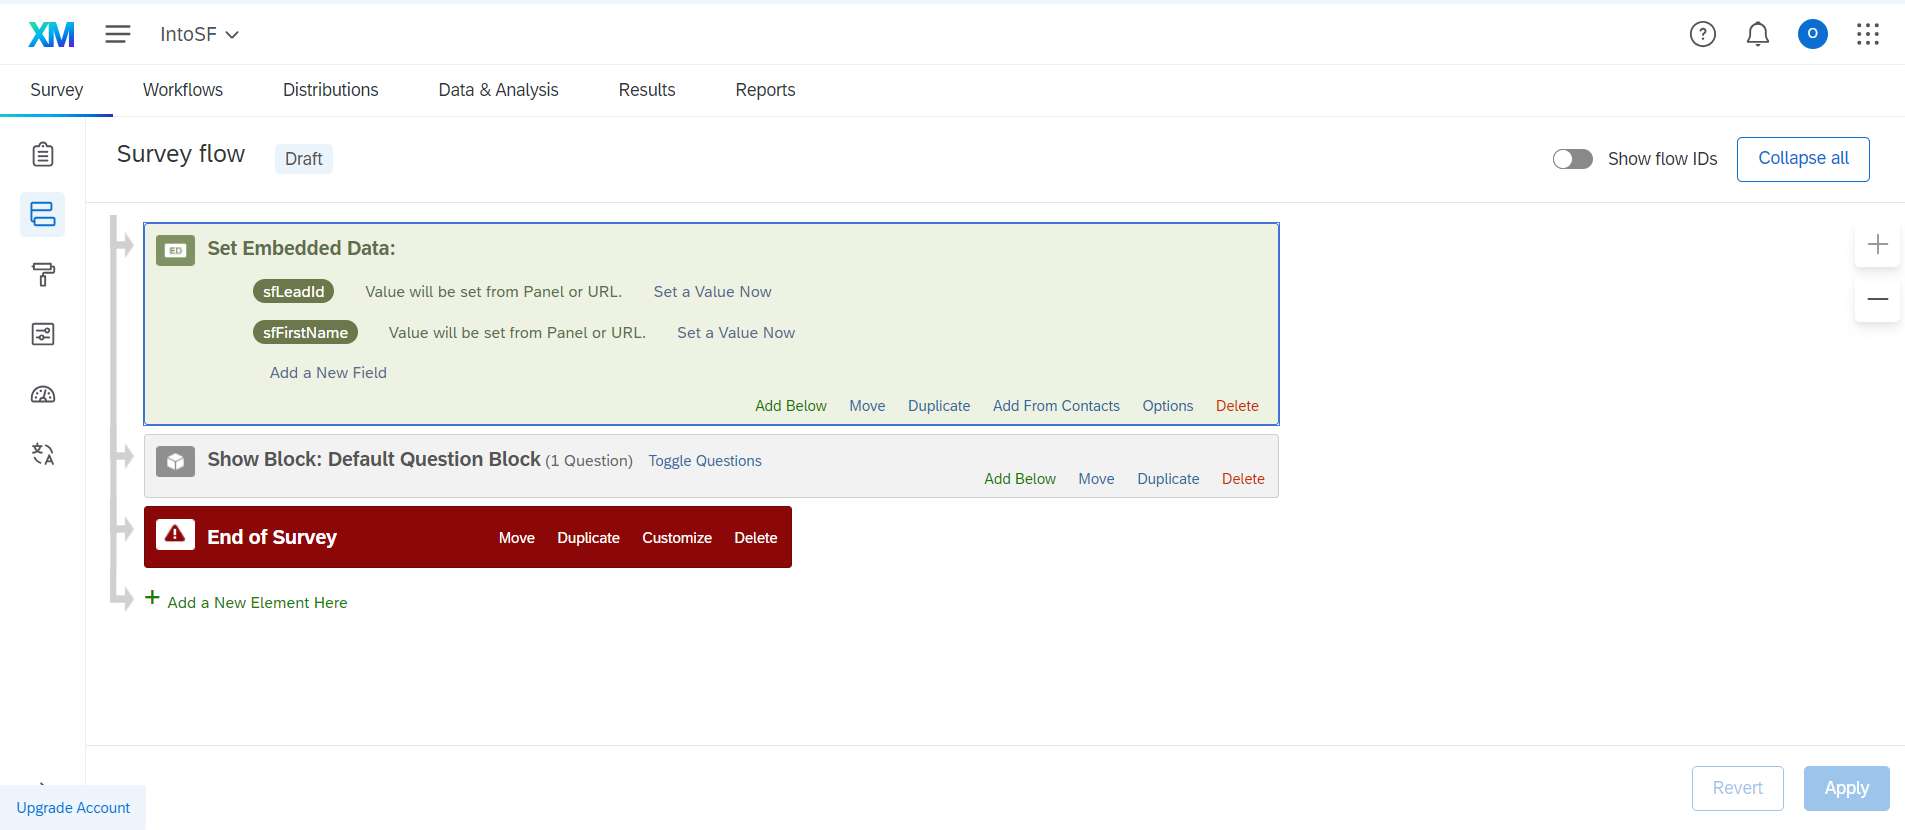Open Survey options sidebar icon
The width and height of the screenshot is (1905, 830).
coord(42,334)
